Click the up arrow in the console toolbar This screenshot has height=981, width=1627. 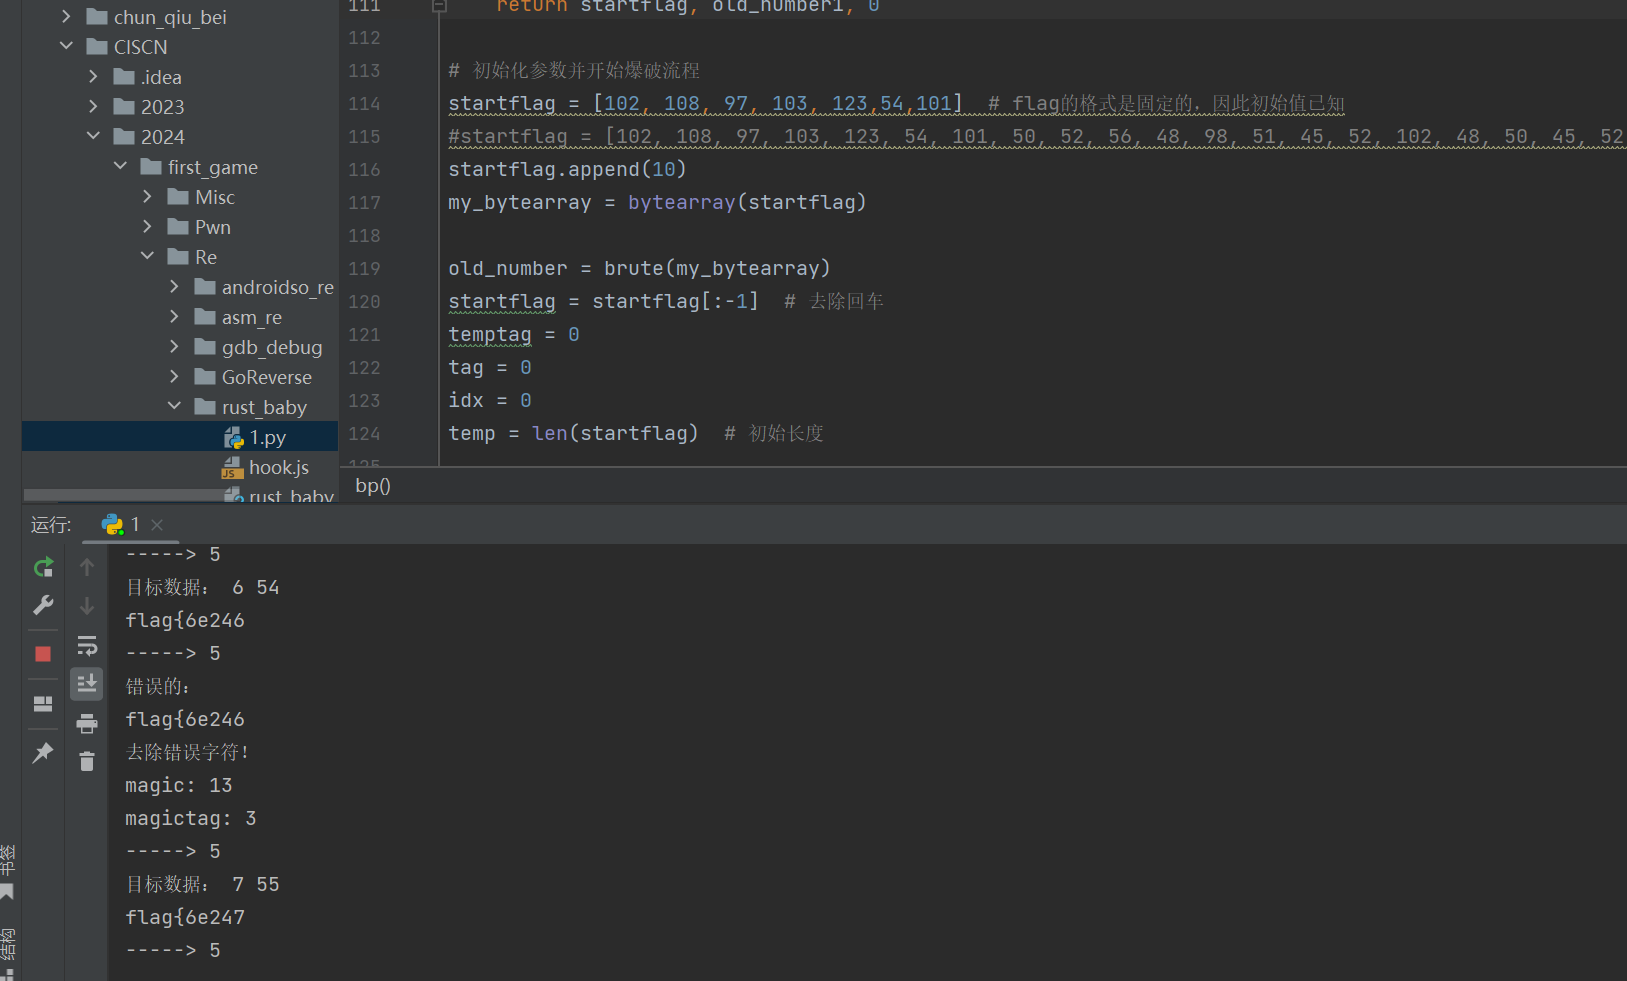(x=87, y=568)
